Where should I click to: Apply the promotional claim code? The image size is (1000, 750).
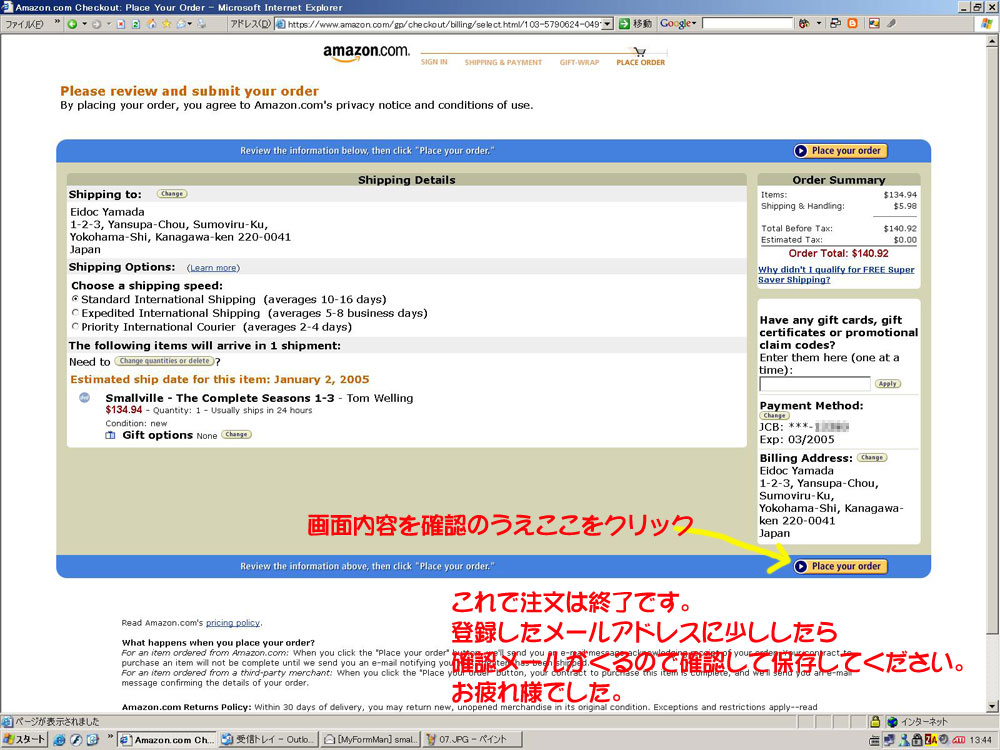click(x=888, y=384)
